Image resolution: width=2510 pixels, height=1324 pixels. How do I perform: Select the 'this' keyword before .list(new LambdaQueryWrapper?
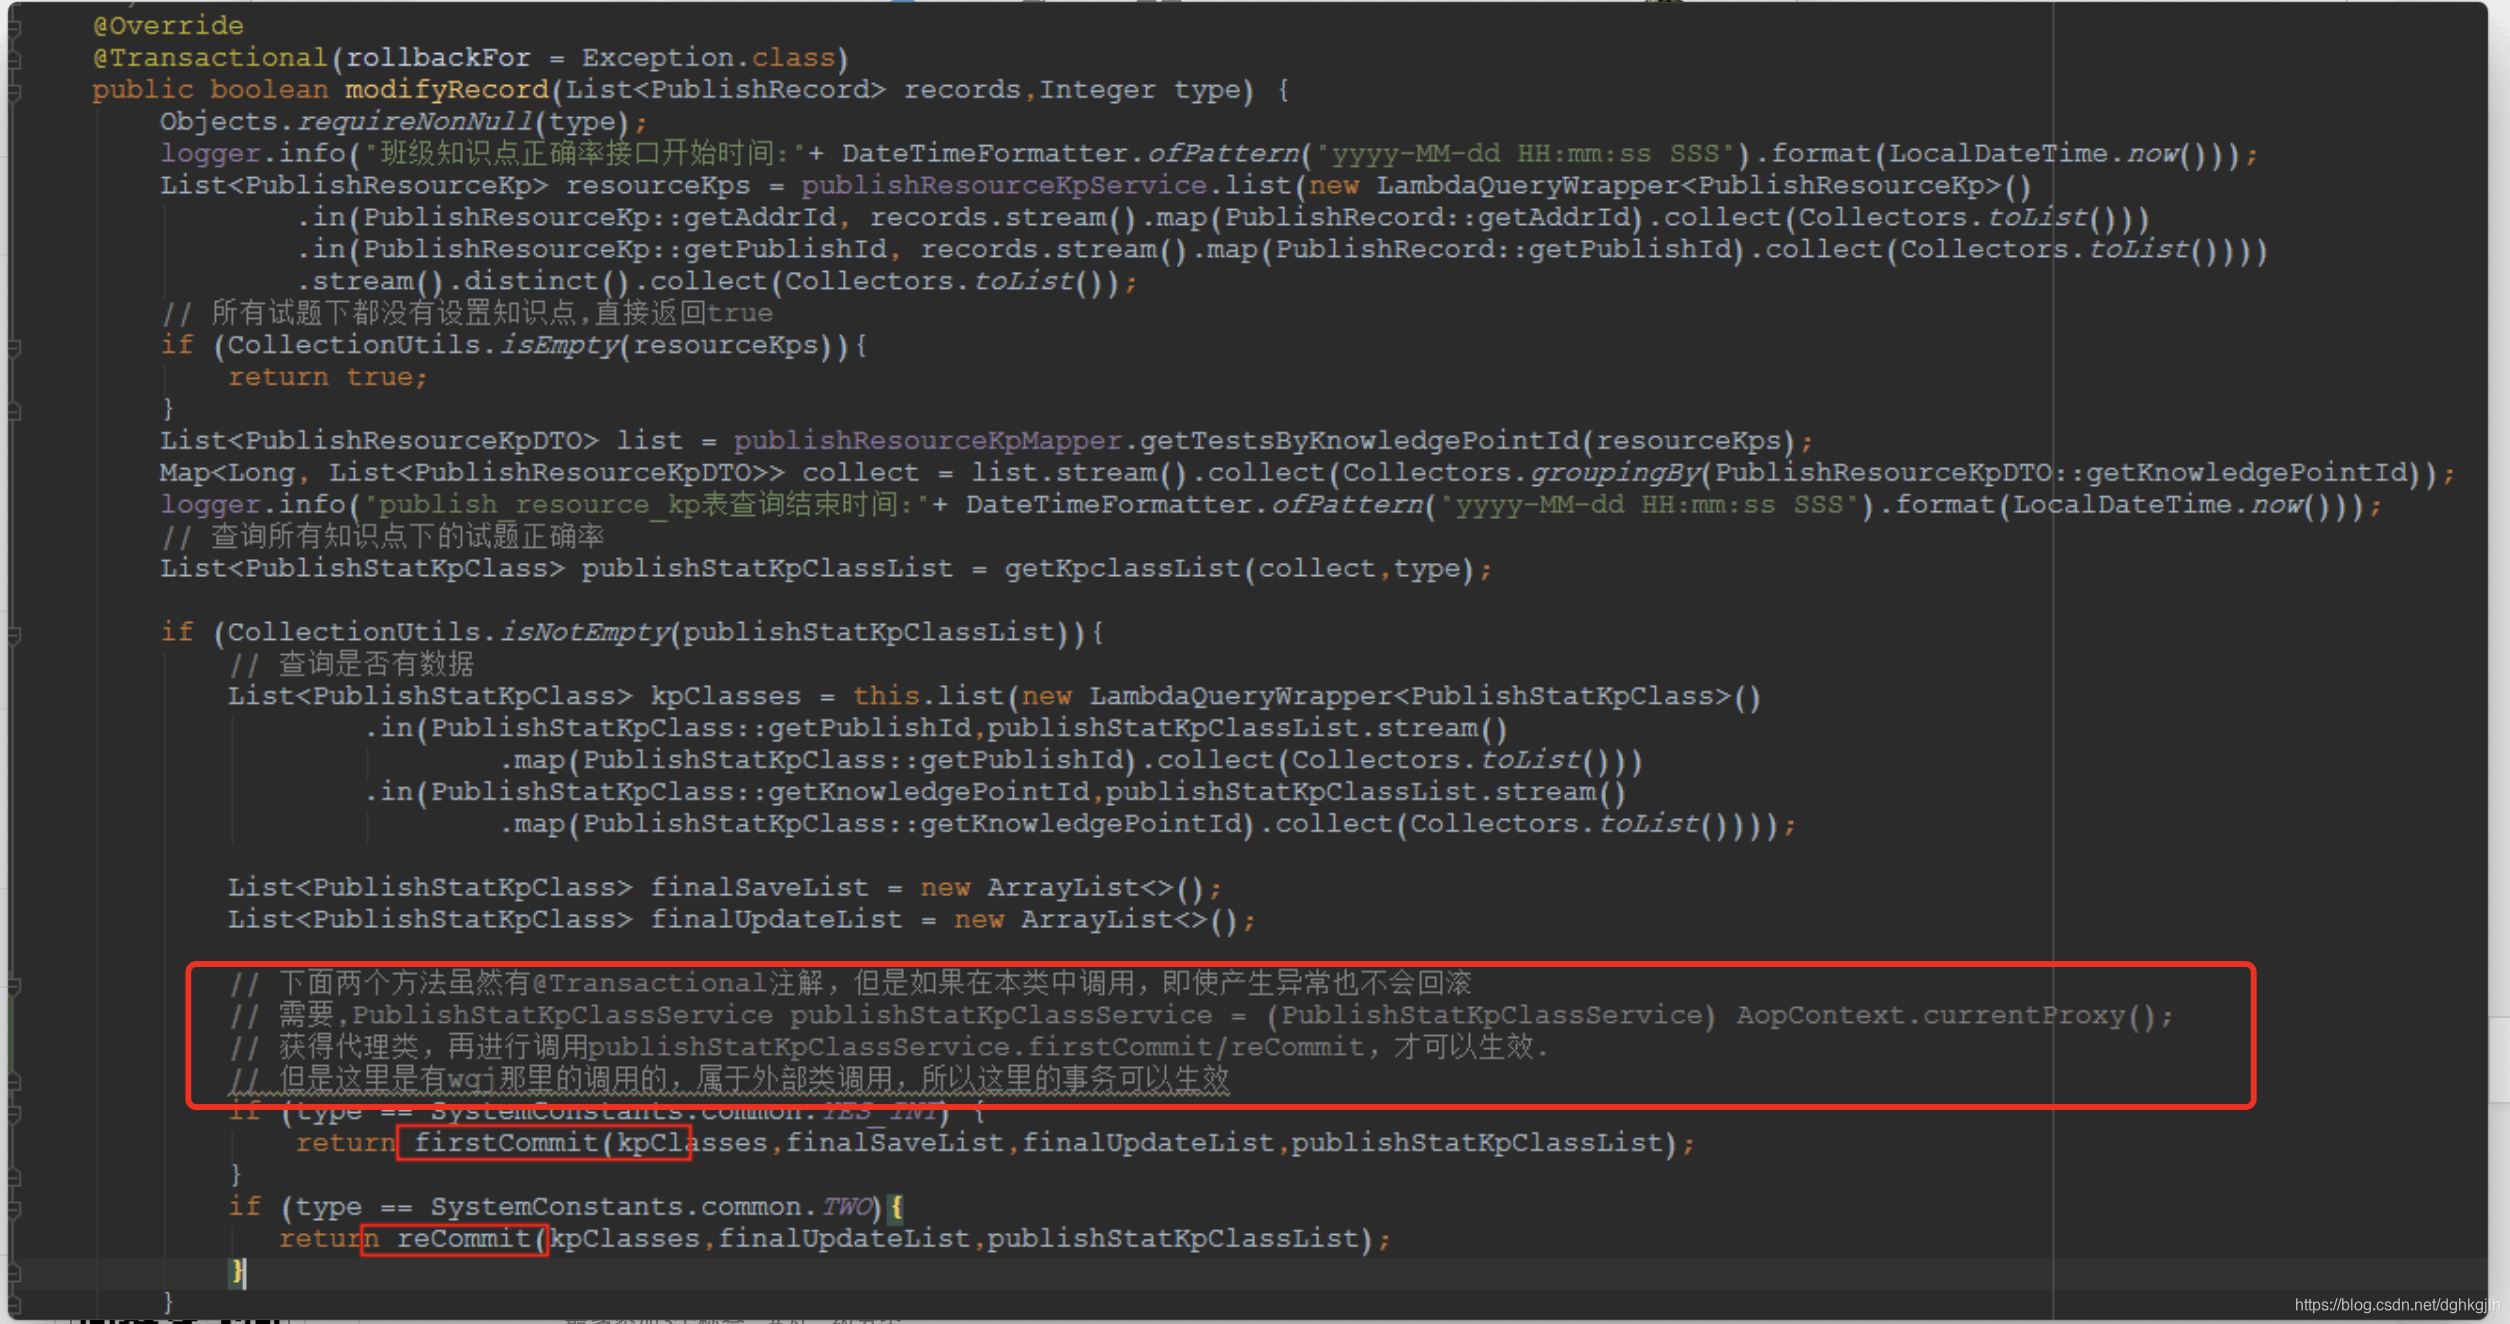[885, 696]
